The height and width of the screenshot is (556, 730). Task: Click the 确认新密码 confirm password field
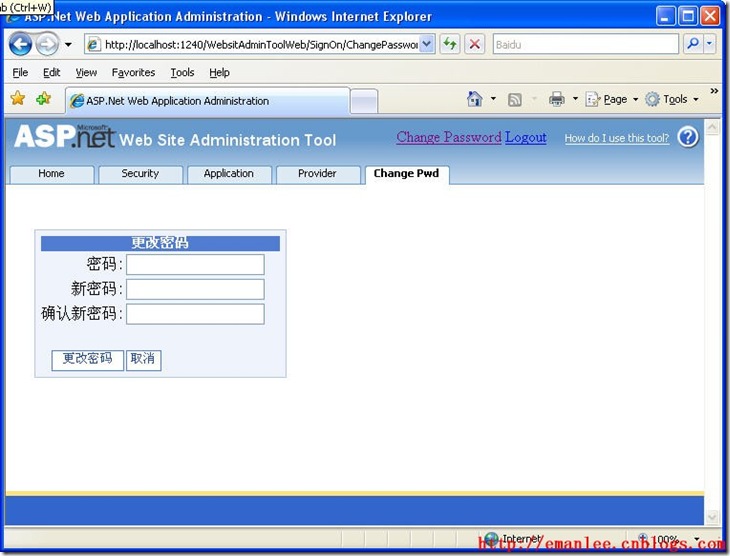(x=195, y=313)
